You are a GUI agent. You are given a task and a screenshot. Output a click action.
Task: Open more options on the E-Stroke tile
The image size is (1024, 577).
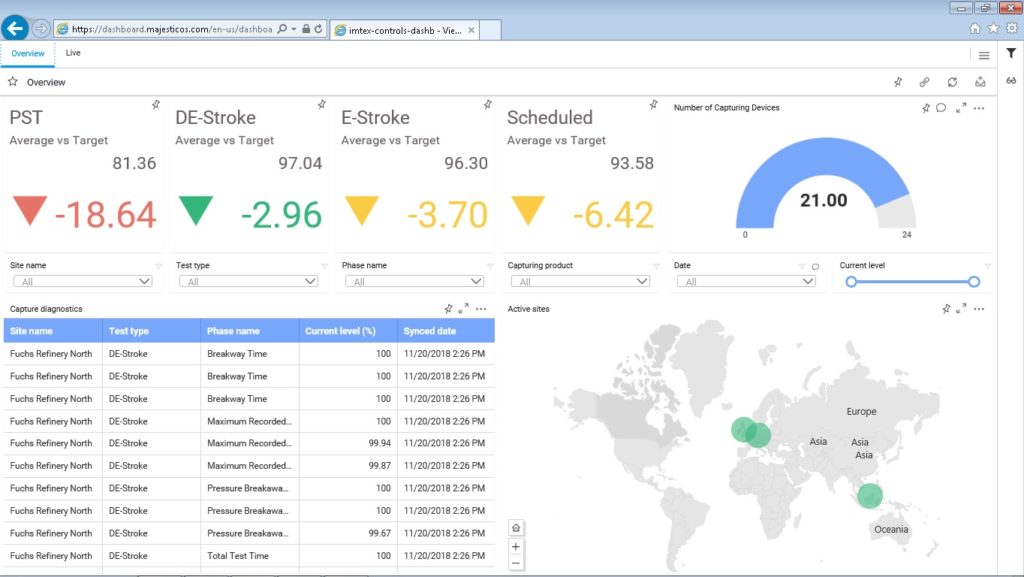point(488,104)
